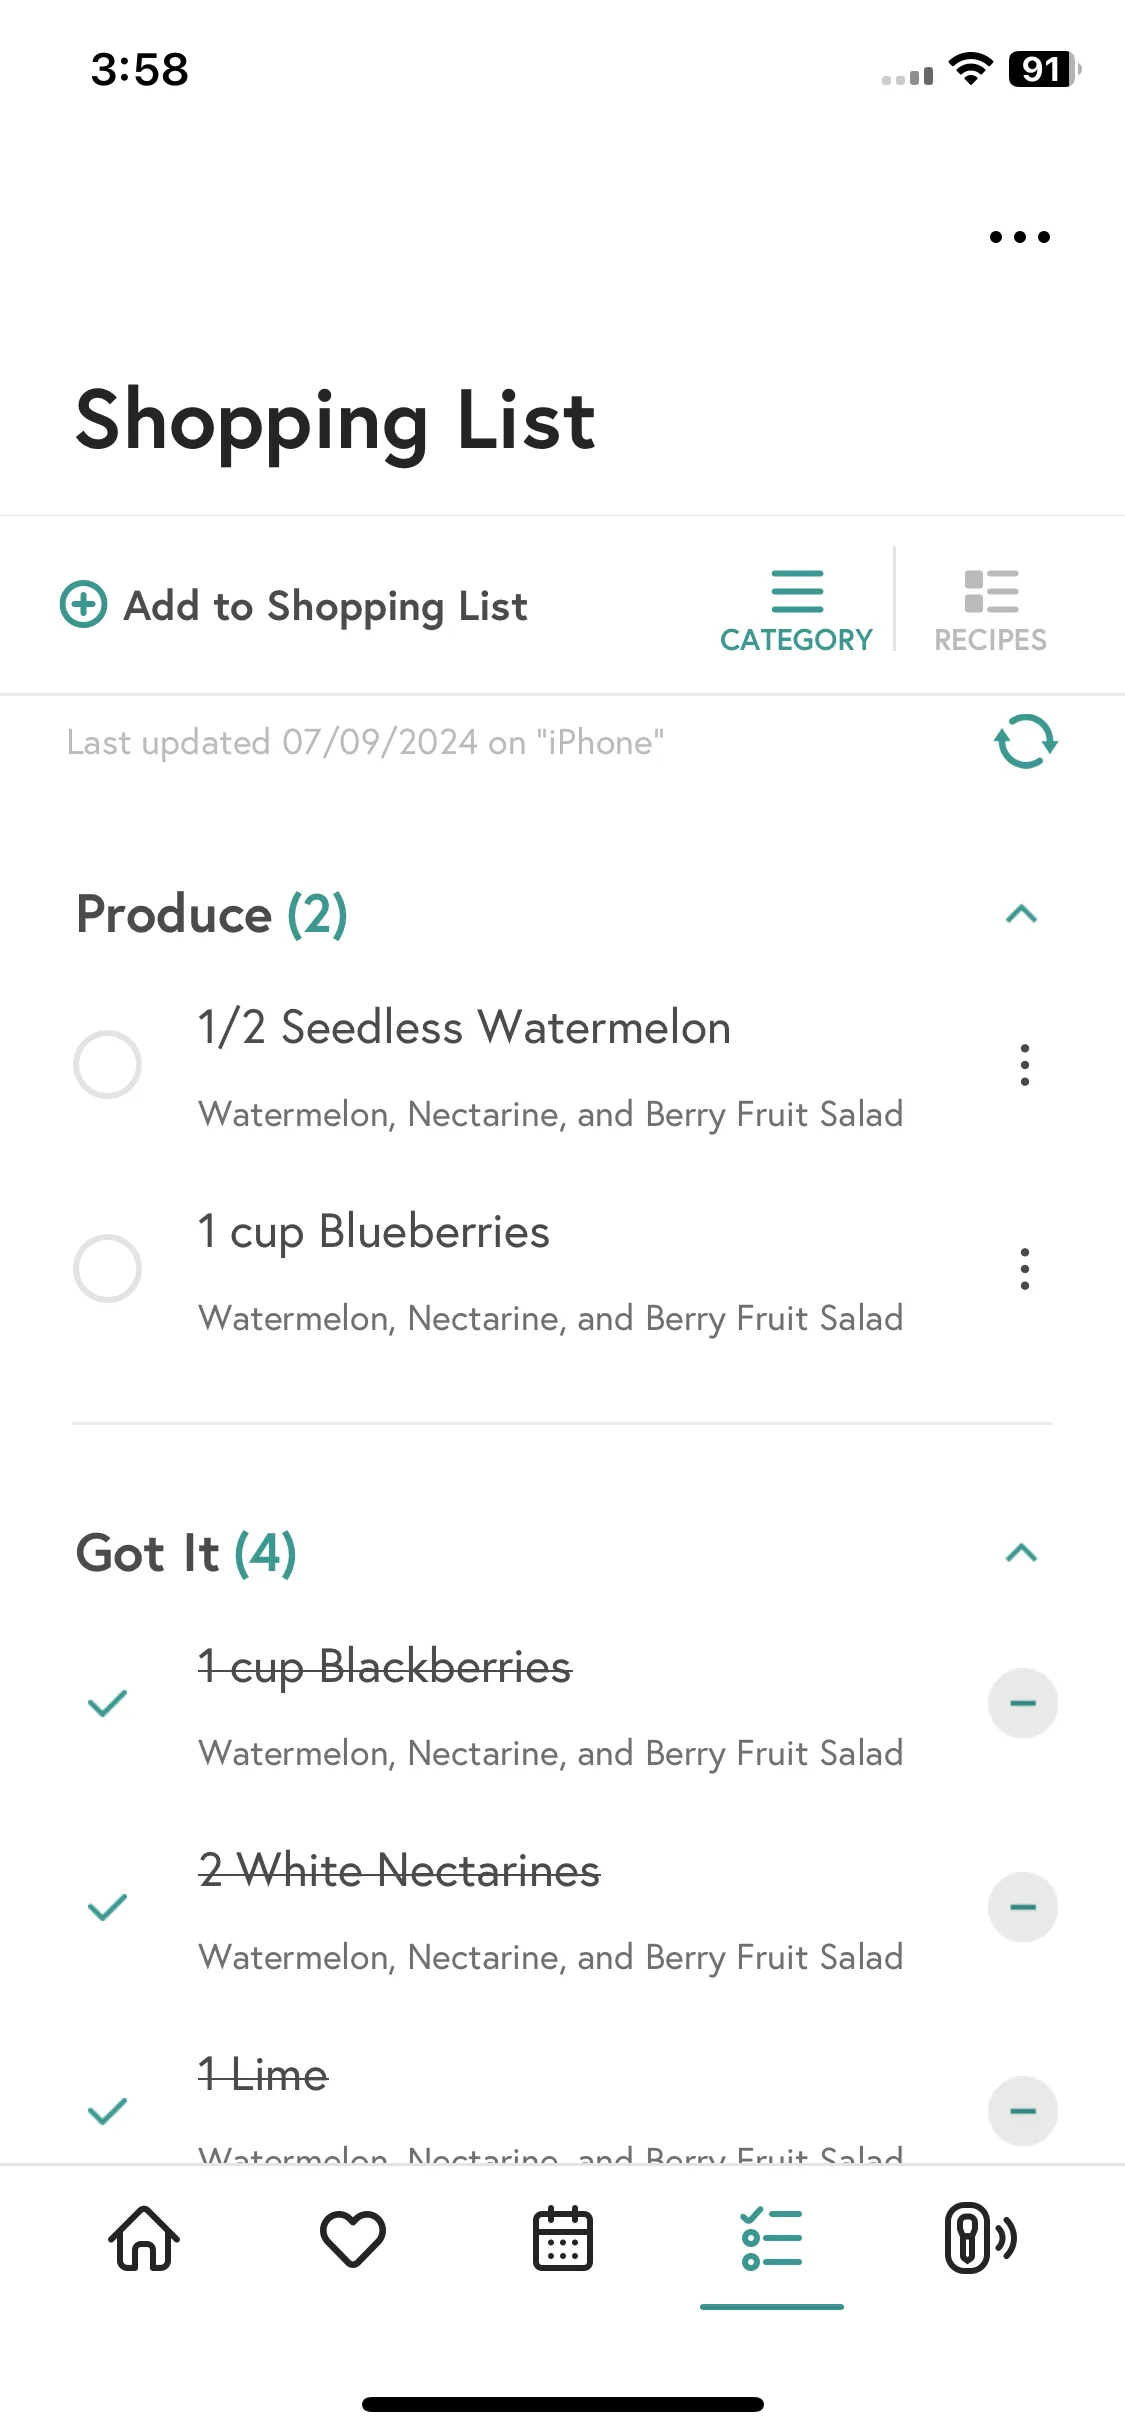Remove Blackberries from Got It list
The image size is (1125, 2436).
click(1023, 1703)
